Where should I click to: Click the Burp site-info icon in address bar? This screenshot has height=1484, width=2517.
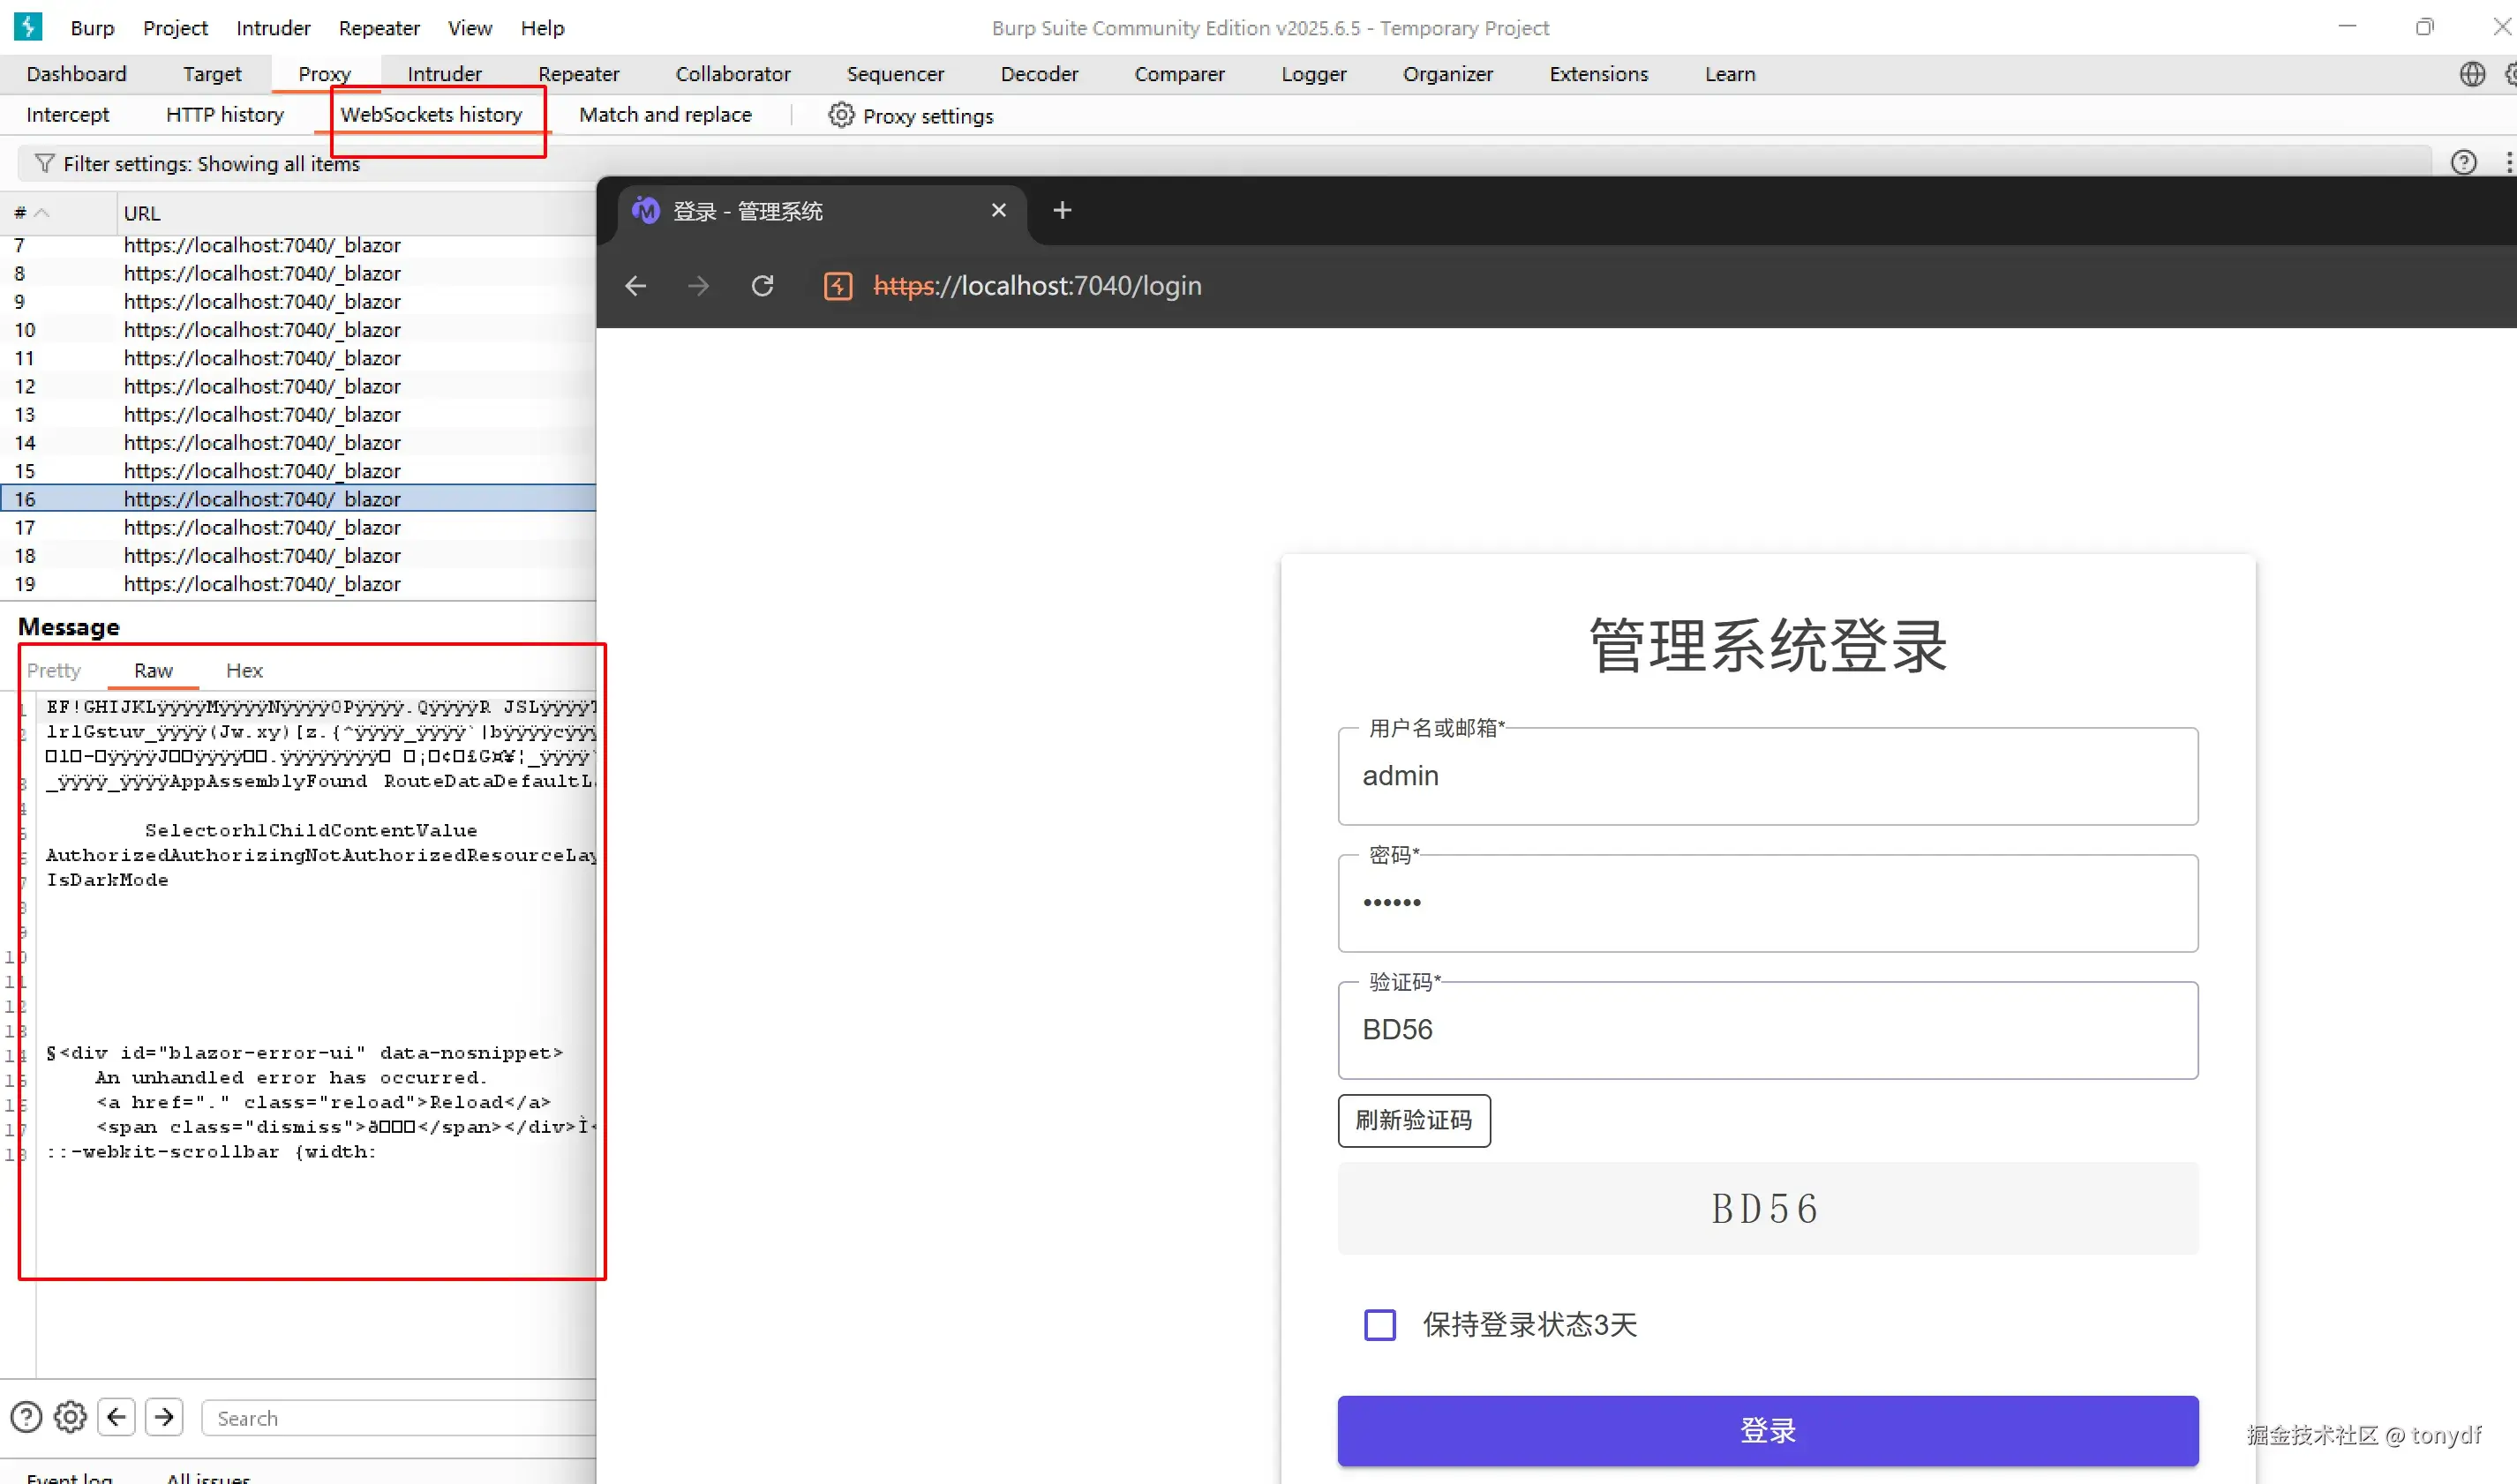(837, 286)
